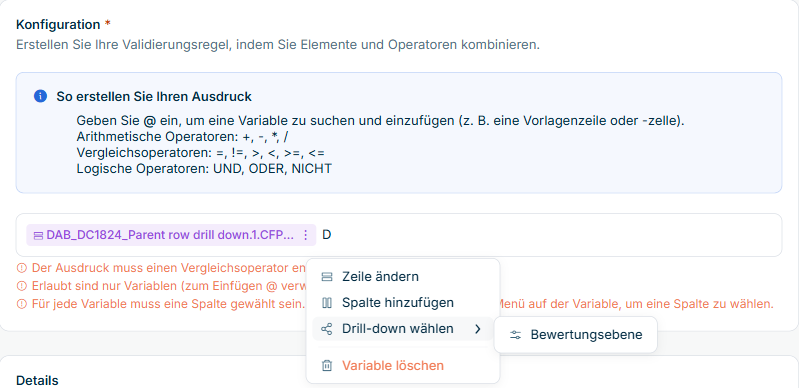Choose 'Variable löschen' to remove the variable
Screen dimensions: 799x388
coord(403,366)
